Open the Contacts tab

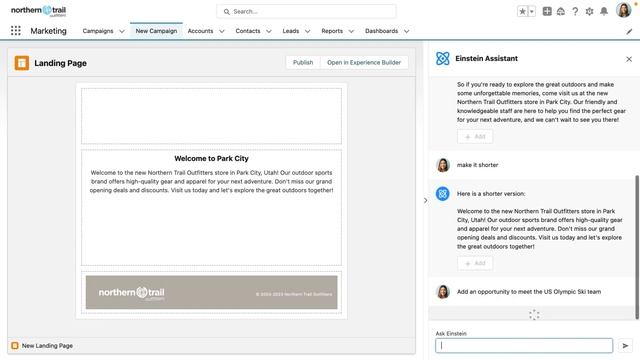click(x=248, y=31)
